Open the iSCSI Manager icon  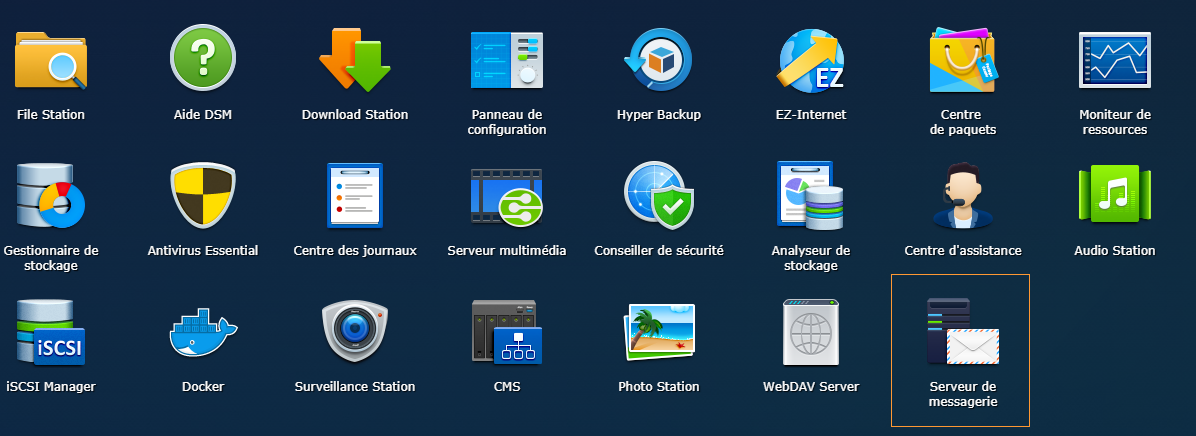point(51,332)
